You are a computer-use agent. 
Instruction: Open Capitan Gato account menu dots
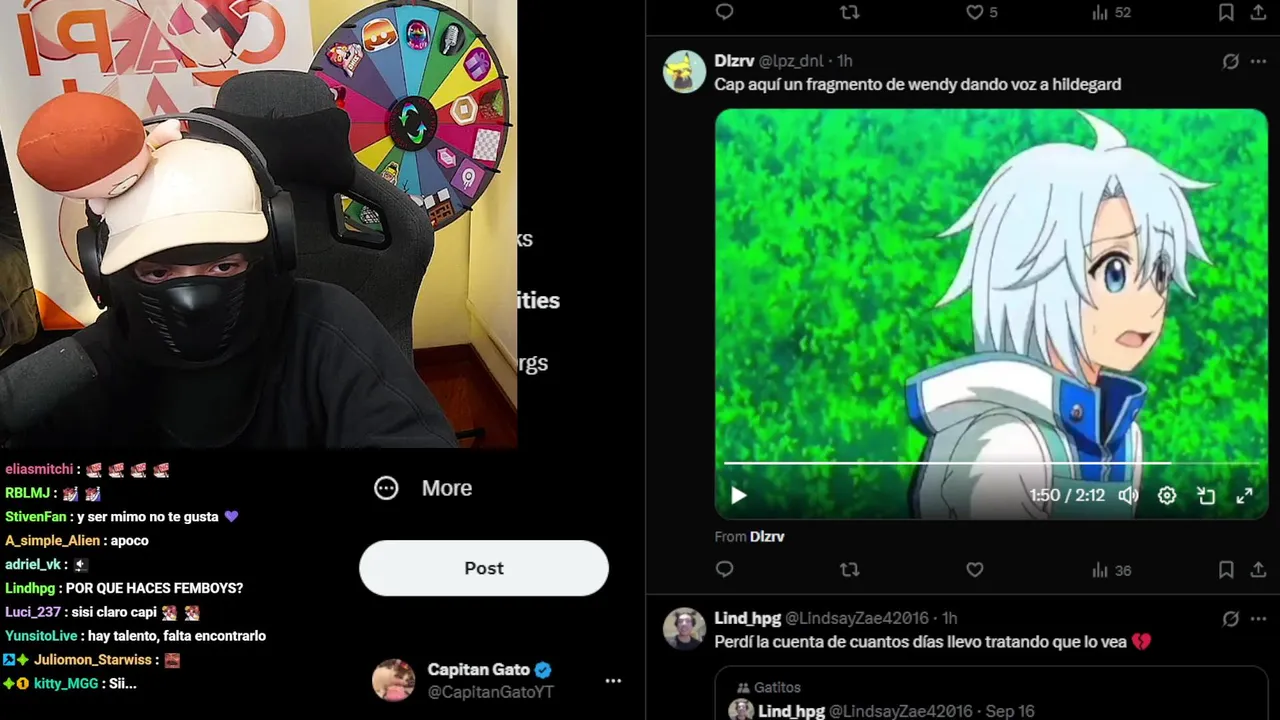[x=613, y=681]
